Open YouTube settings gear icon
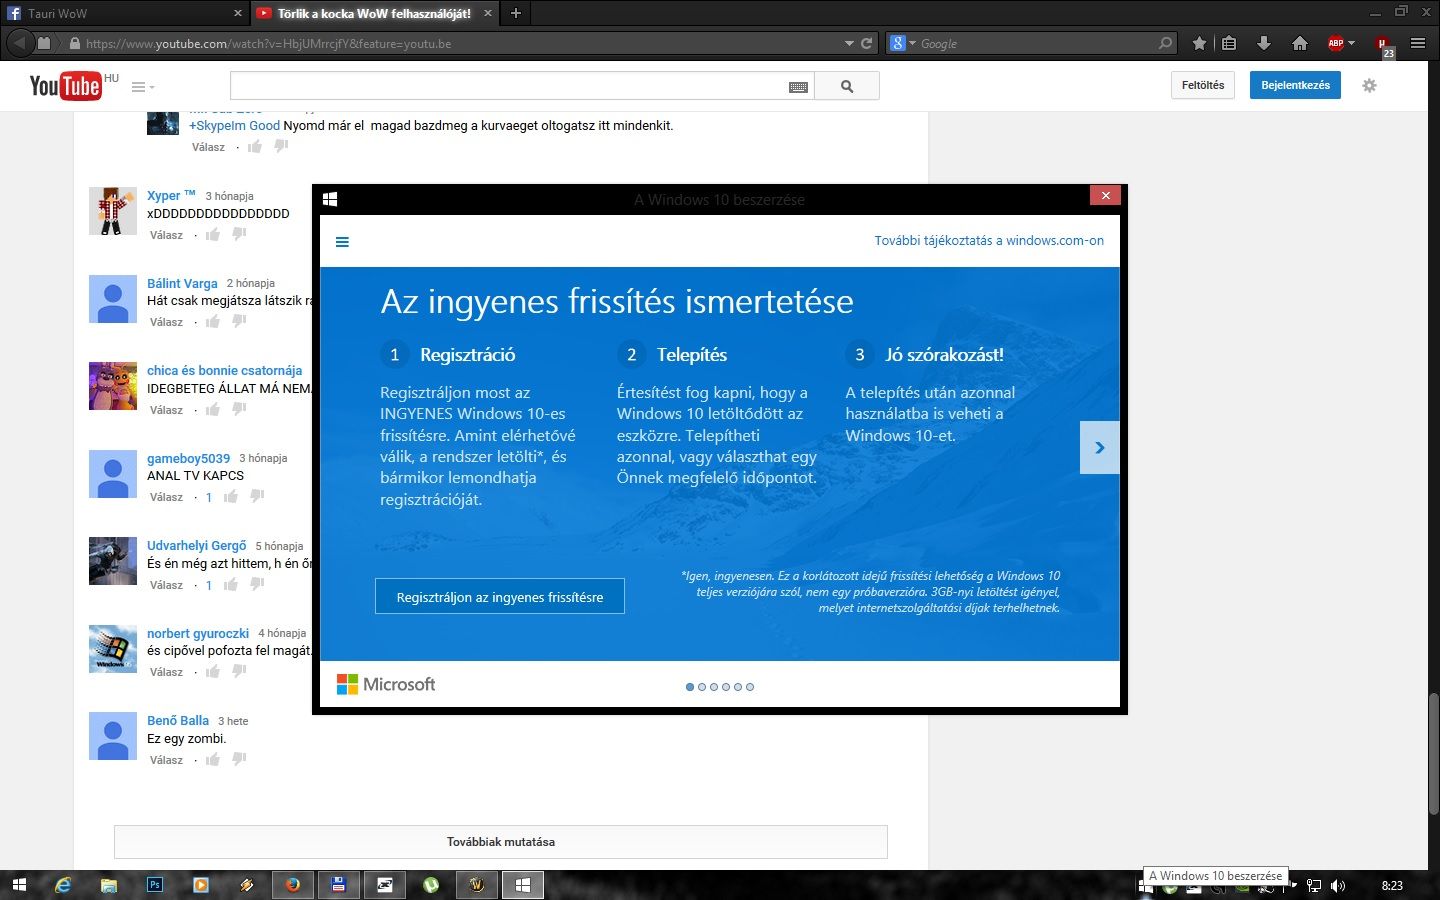 point(1370,85)
